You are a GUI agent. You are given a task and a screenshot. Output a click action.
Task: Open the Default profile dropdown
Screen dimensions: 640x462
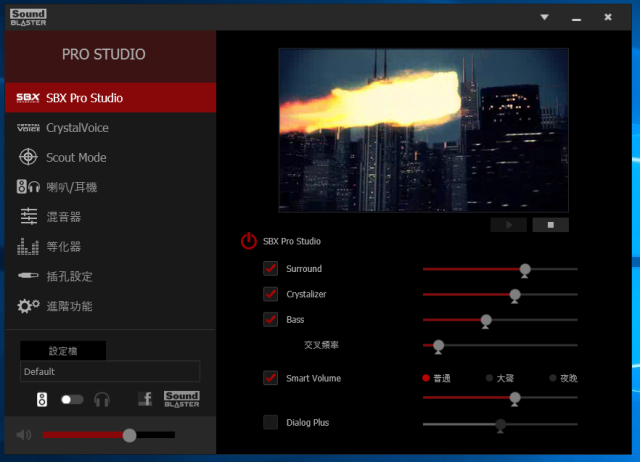(110, 371)
